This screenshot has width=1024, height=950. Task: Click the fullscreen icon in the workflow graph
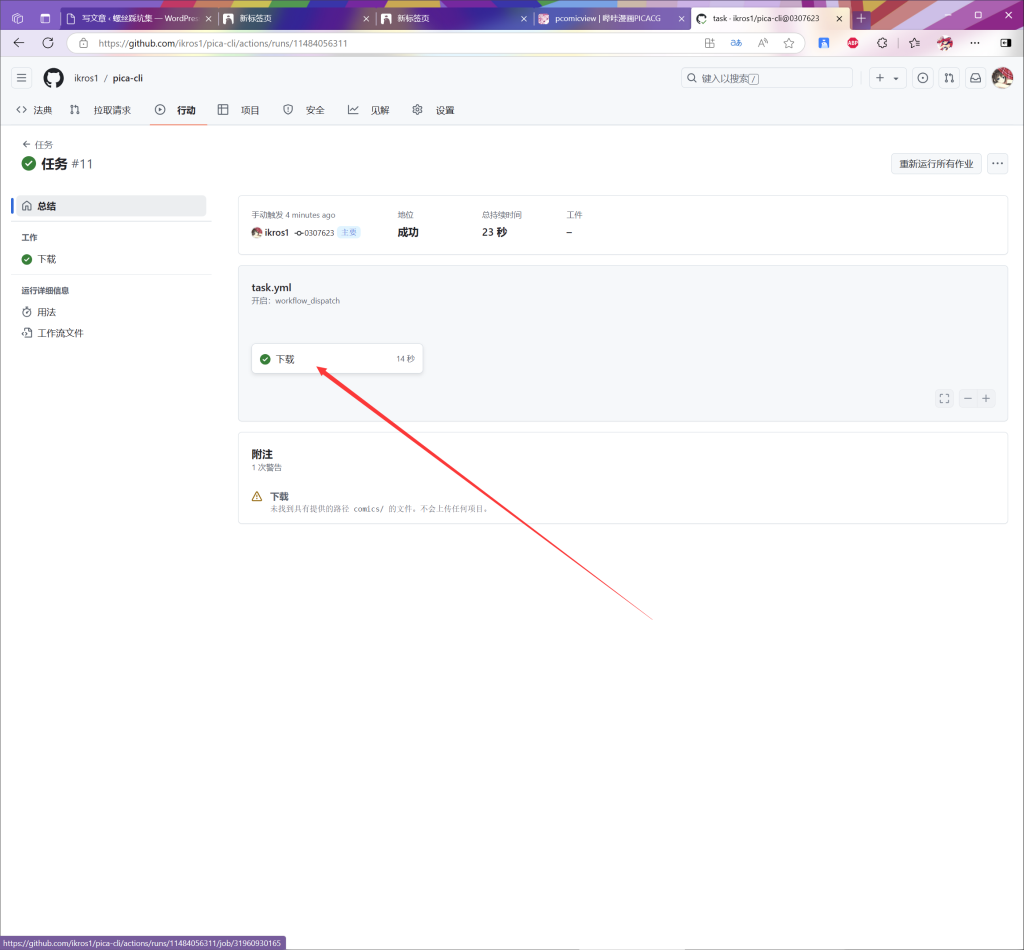click(944, 398)
